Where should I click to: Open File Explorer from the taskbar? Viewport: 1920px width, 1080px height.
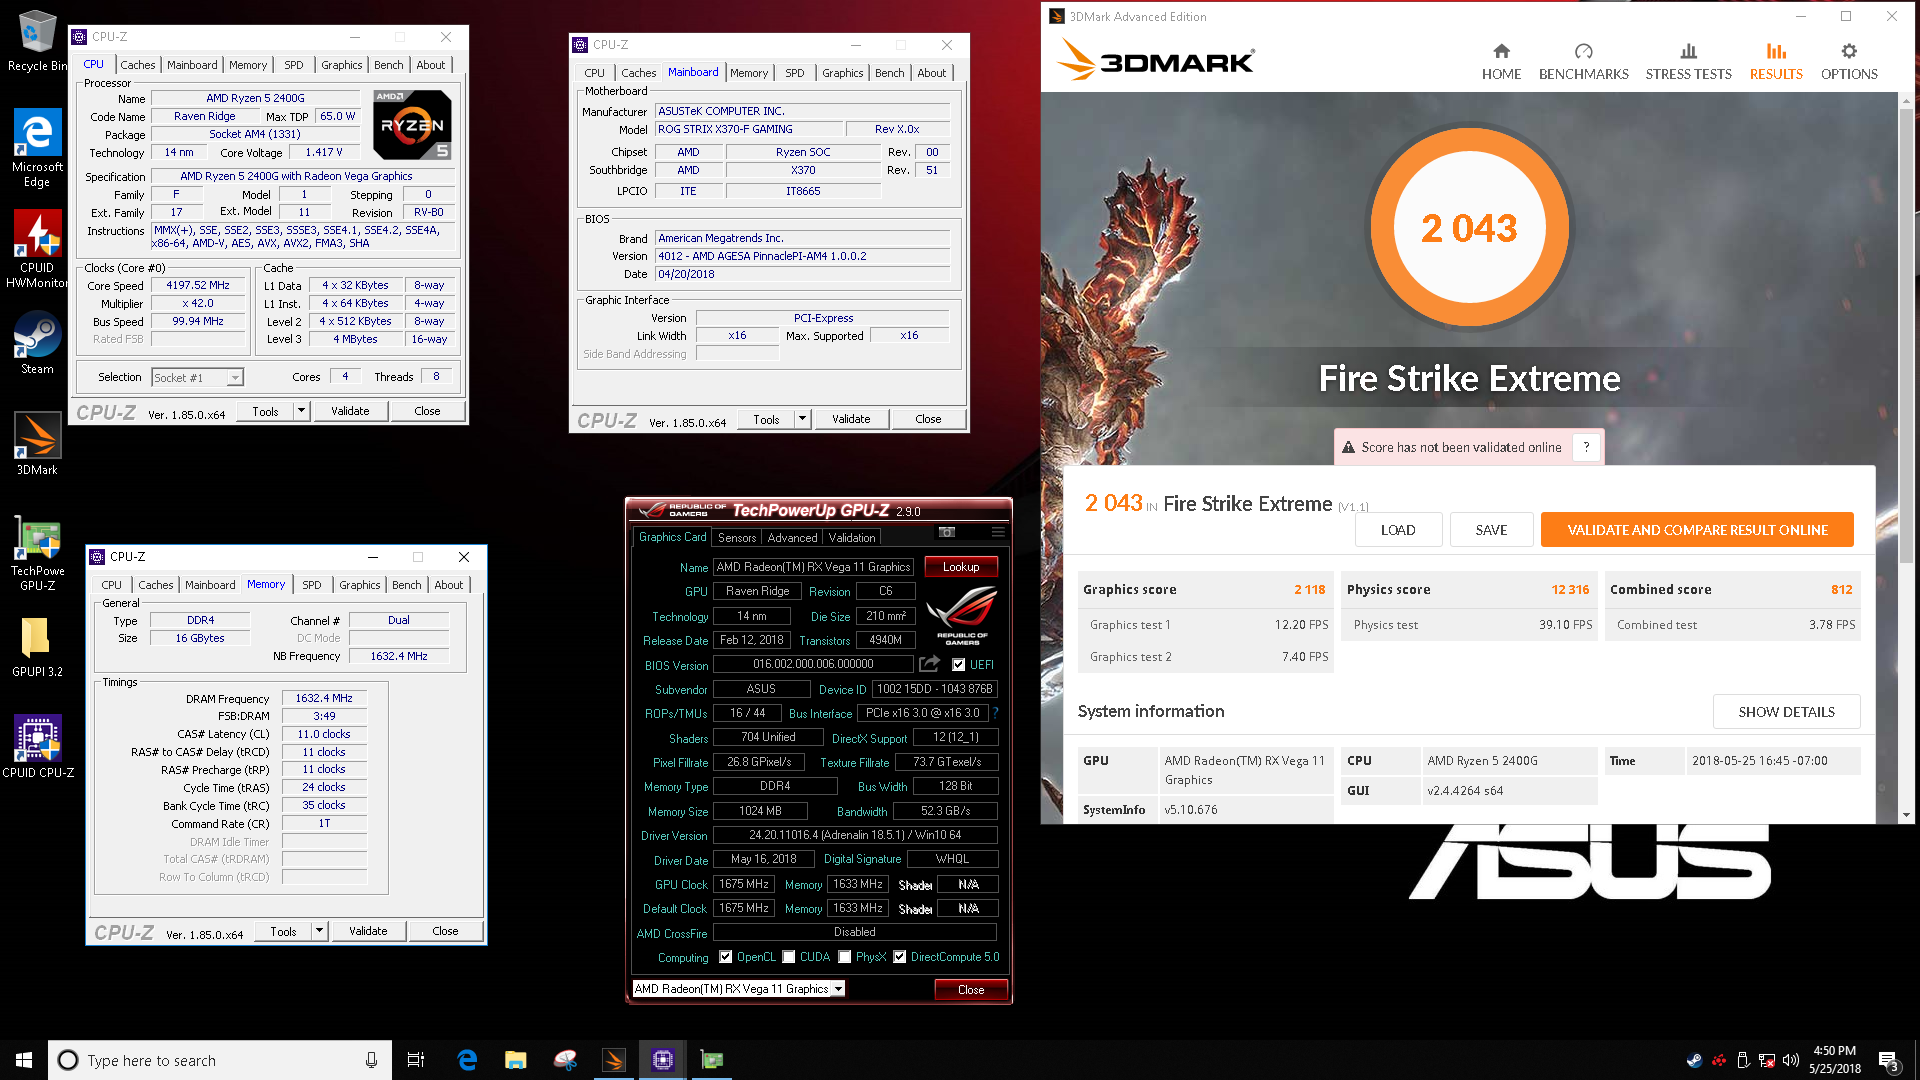[515, 1060]
